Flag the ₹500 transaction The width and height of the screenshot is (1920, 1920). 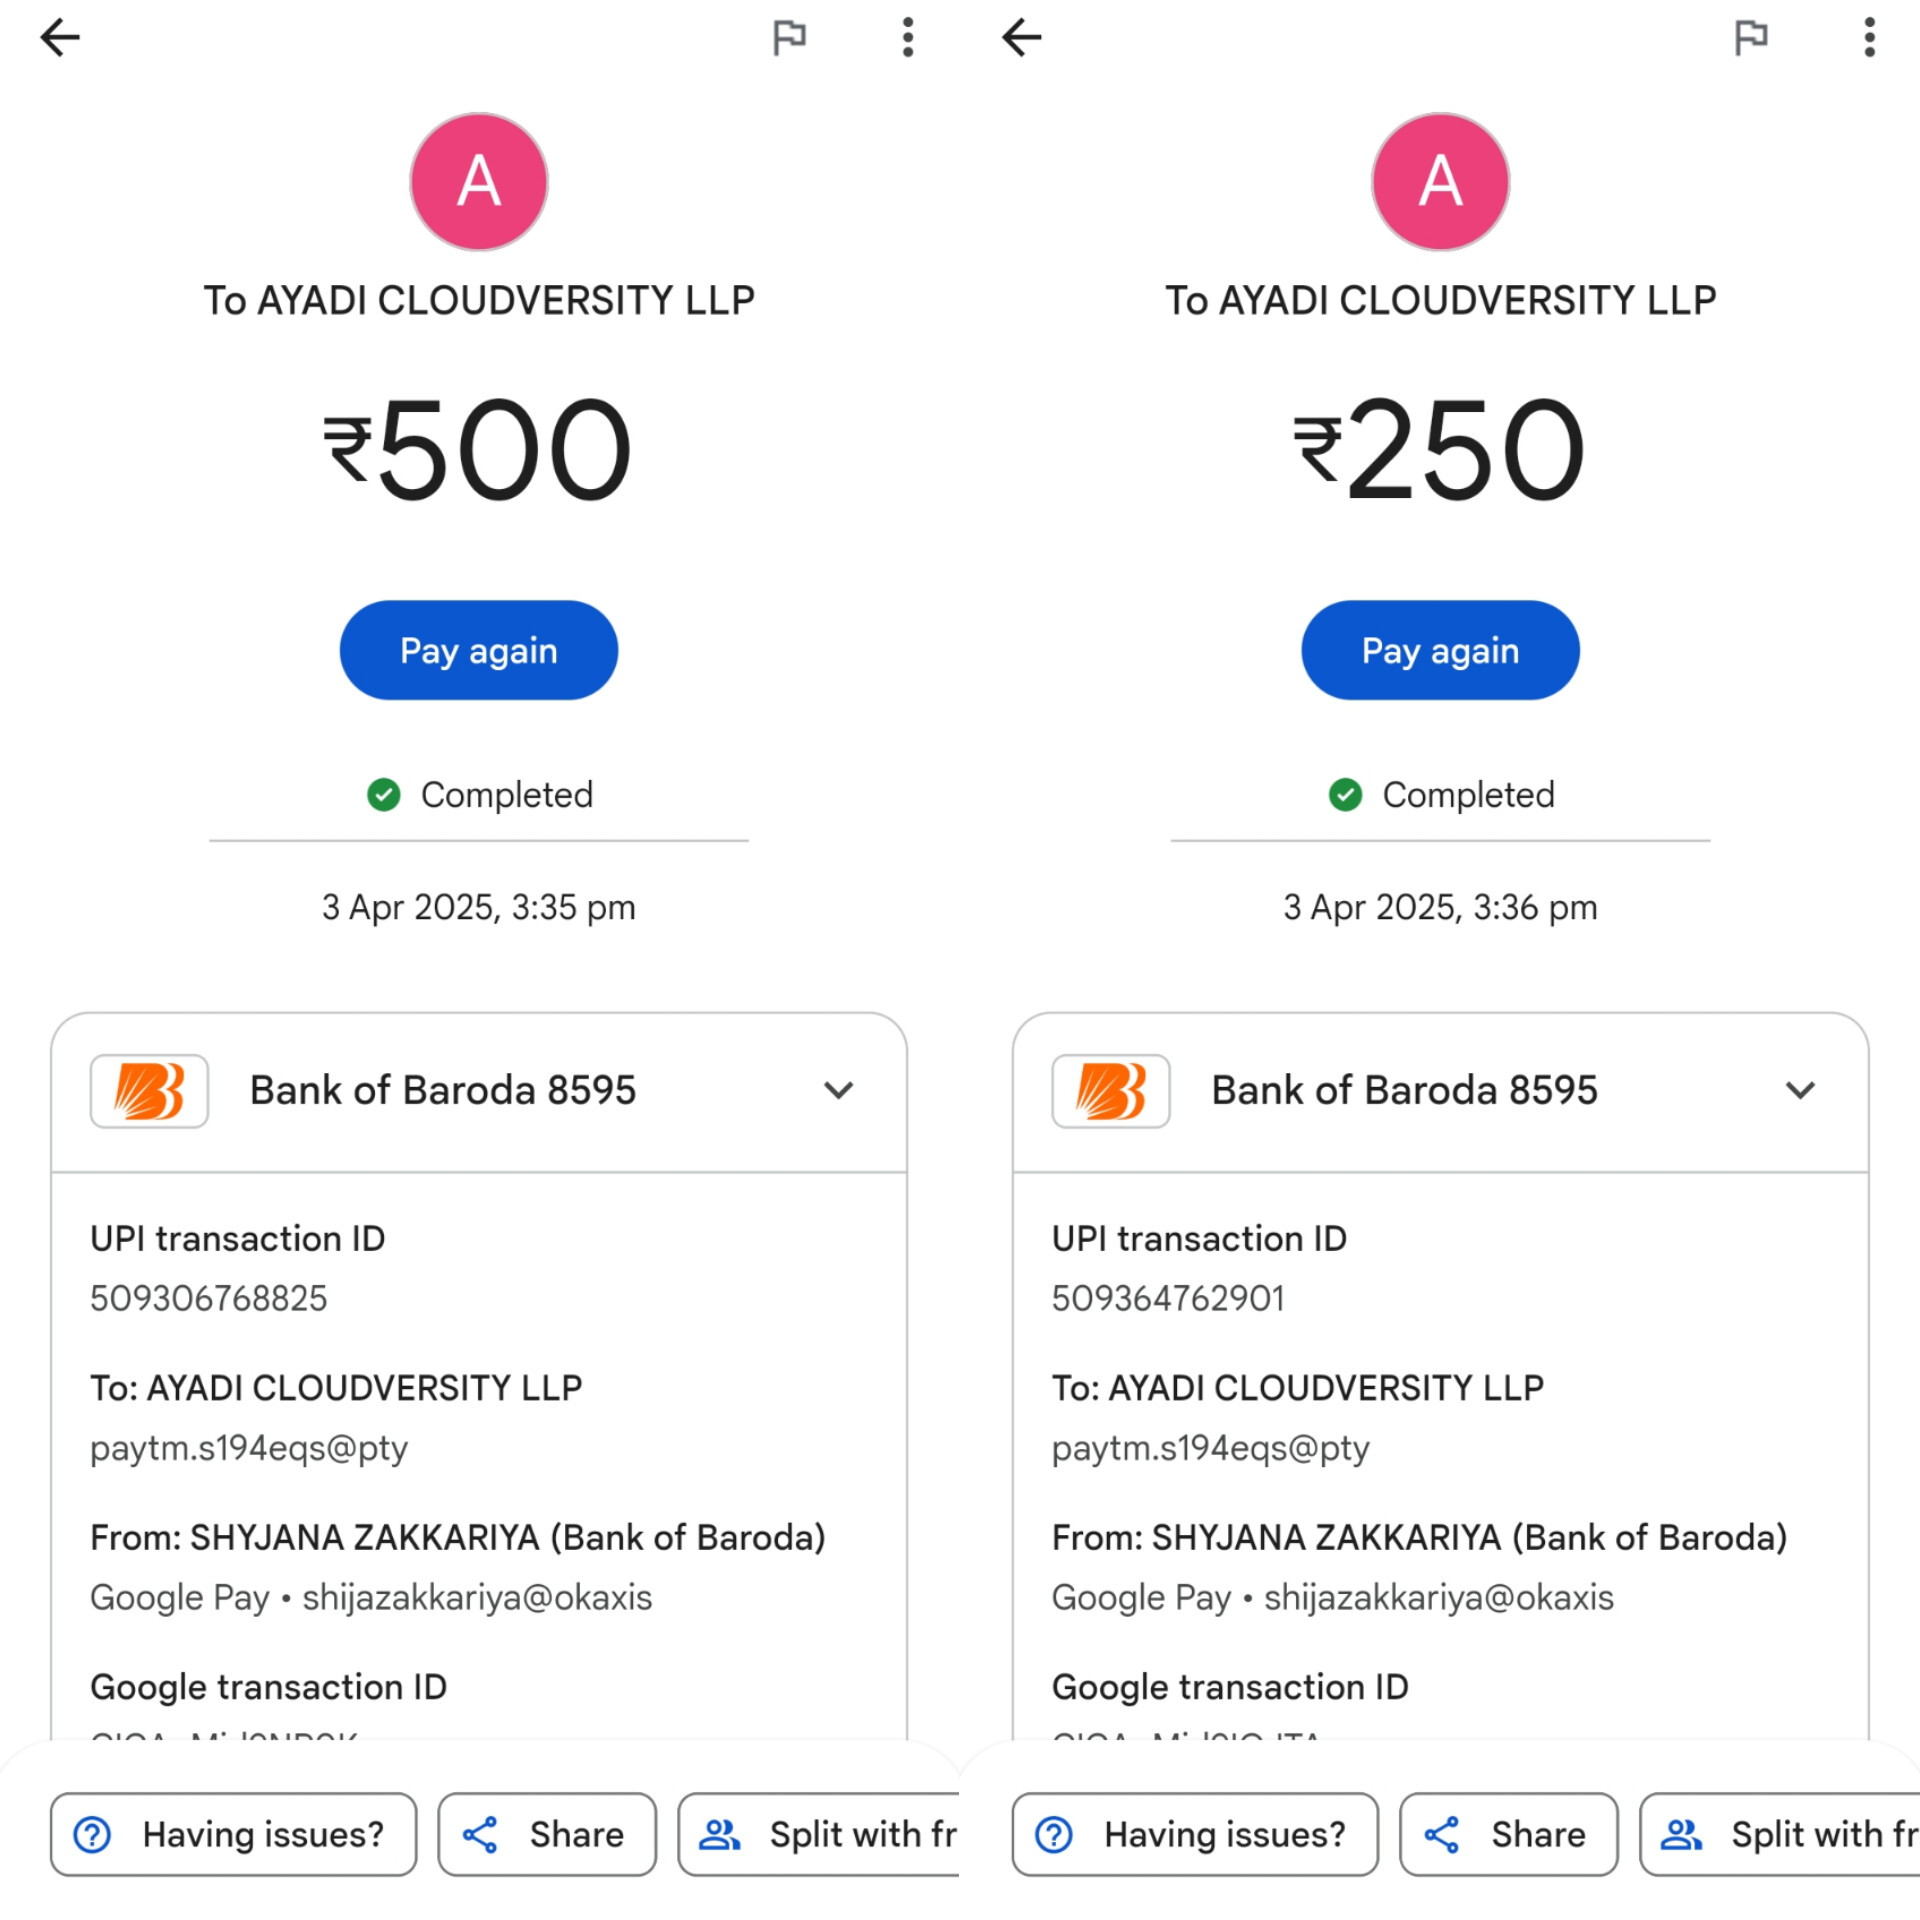(789, 38)
